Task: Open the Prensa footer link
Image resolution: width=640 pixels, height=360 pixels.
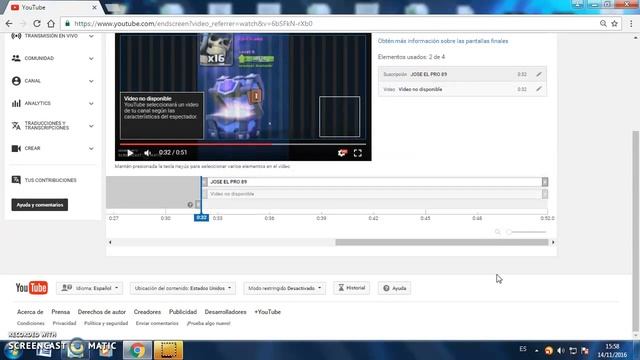Action: click(60, 312)
